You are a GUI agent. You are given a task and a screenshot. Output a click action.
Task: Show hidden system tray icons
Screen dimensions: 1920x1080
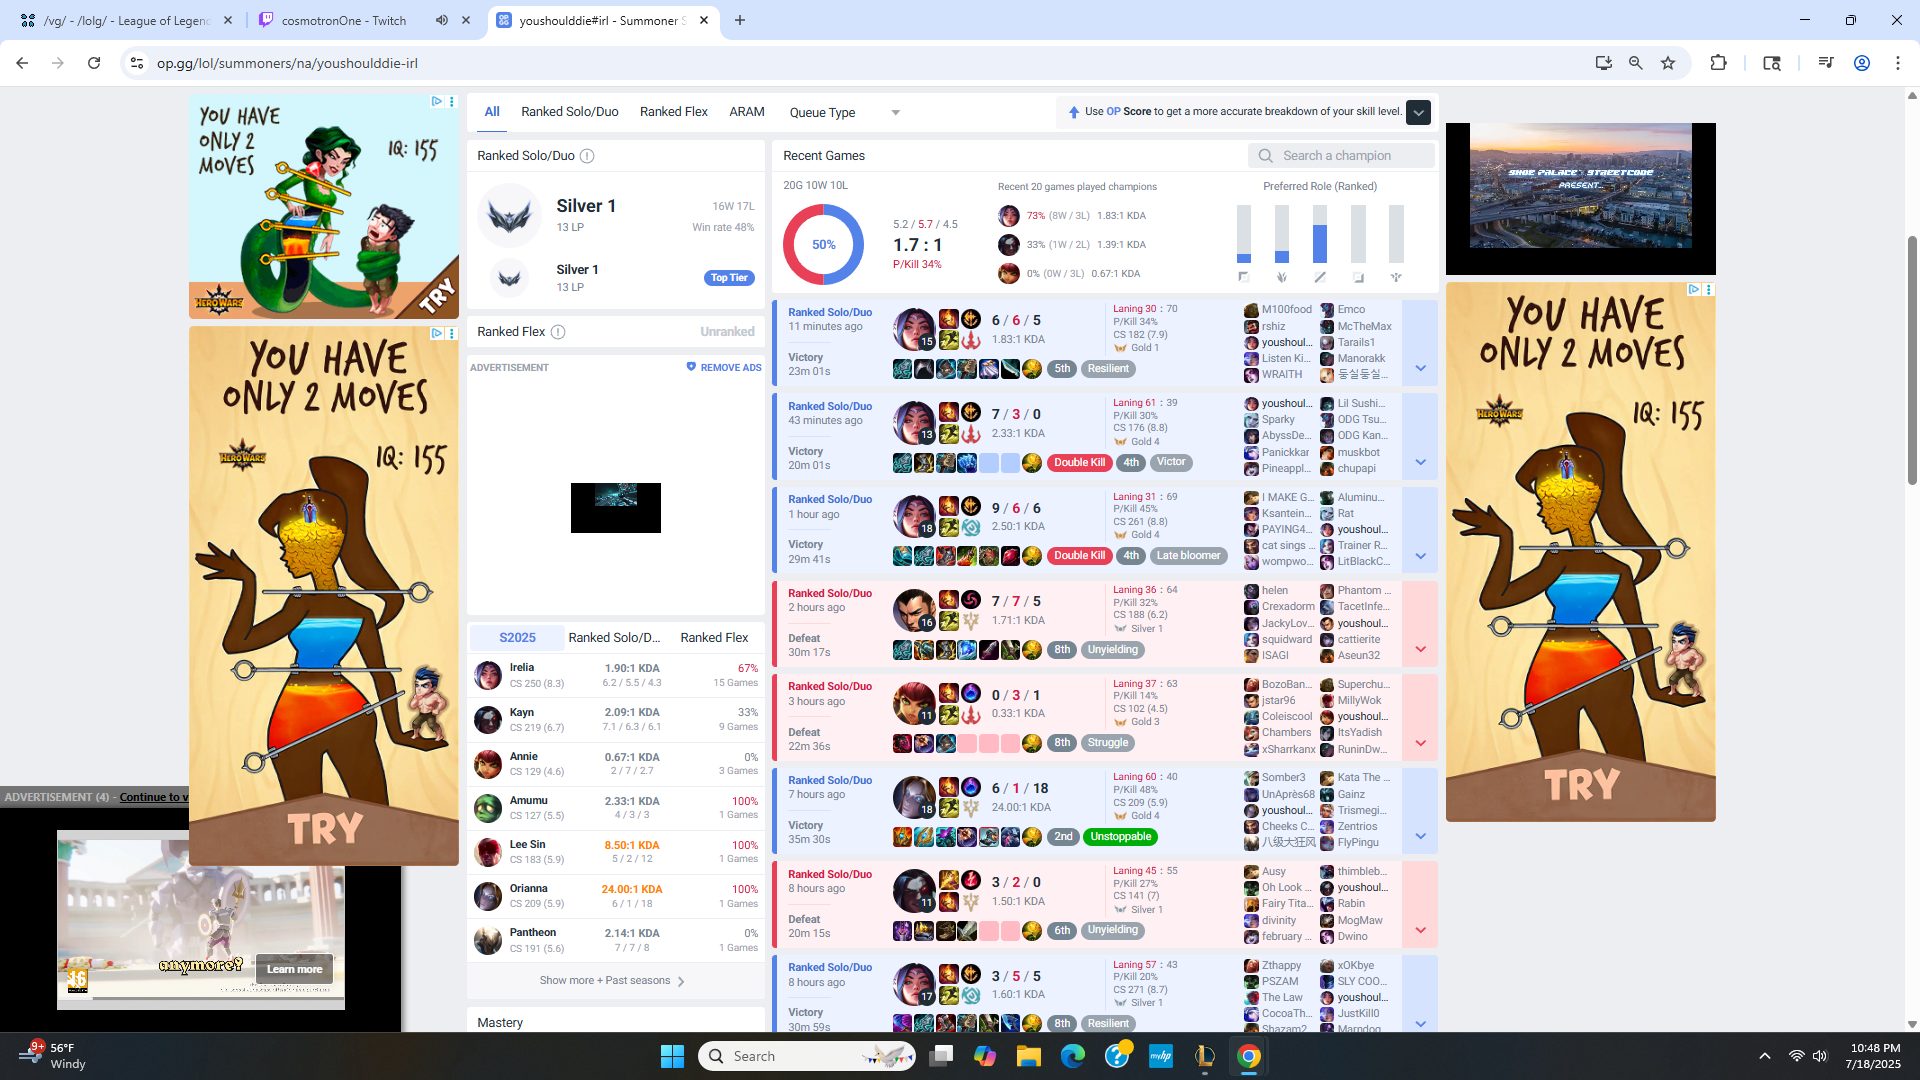tap(1765, 1056)
